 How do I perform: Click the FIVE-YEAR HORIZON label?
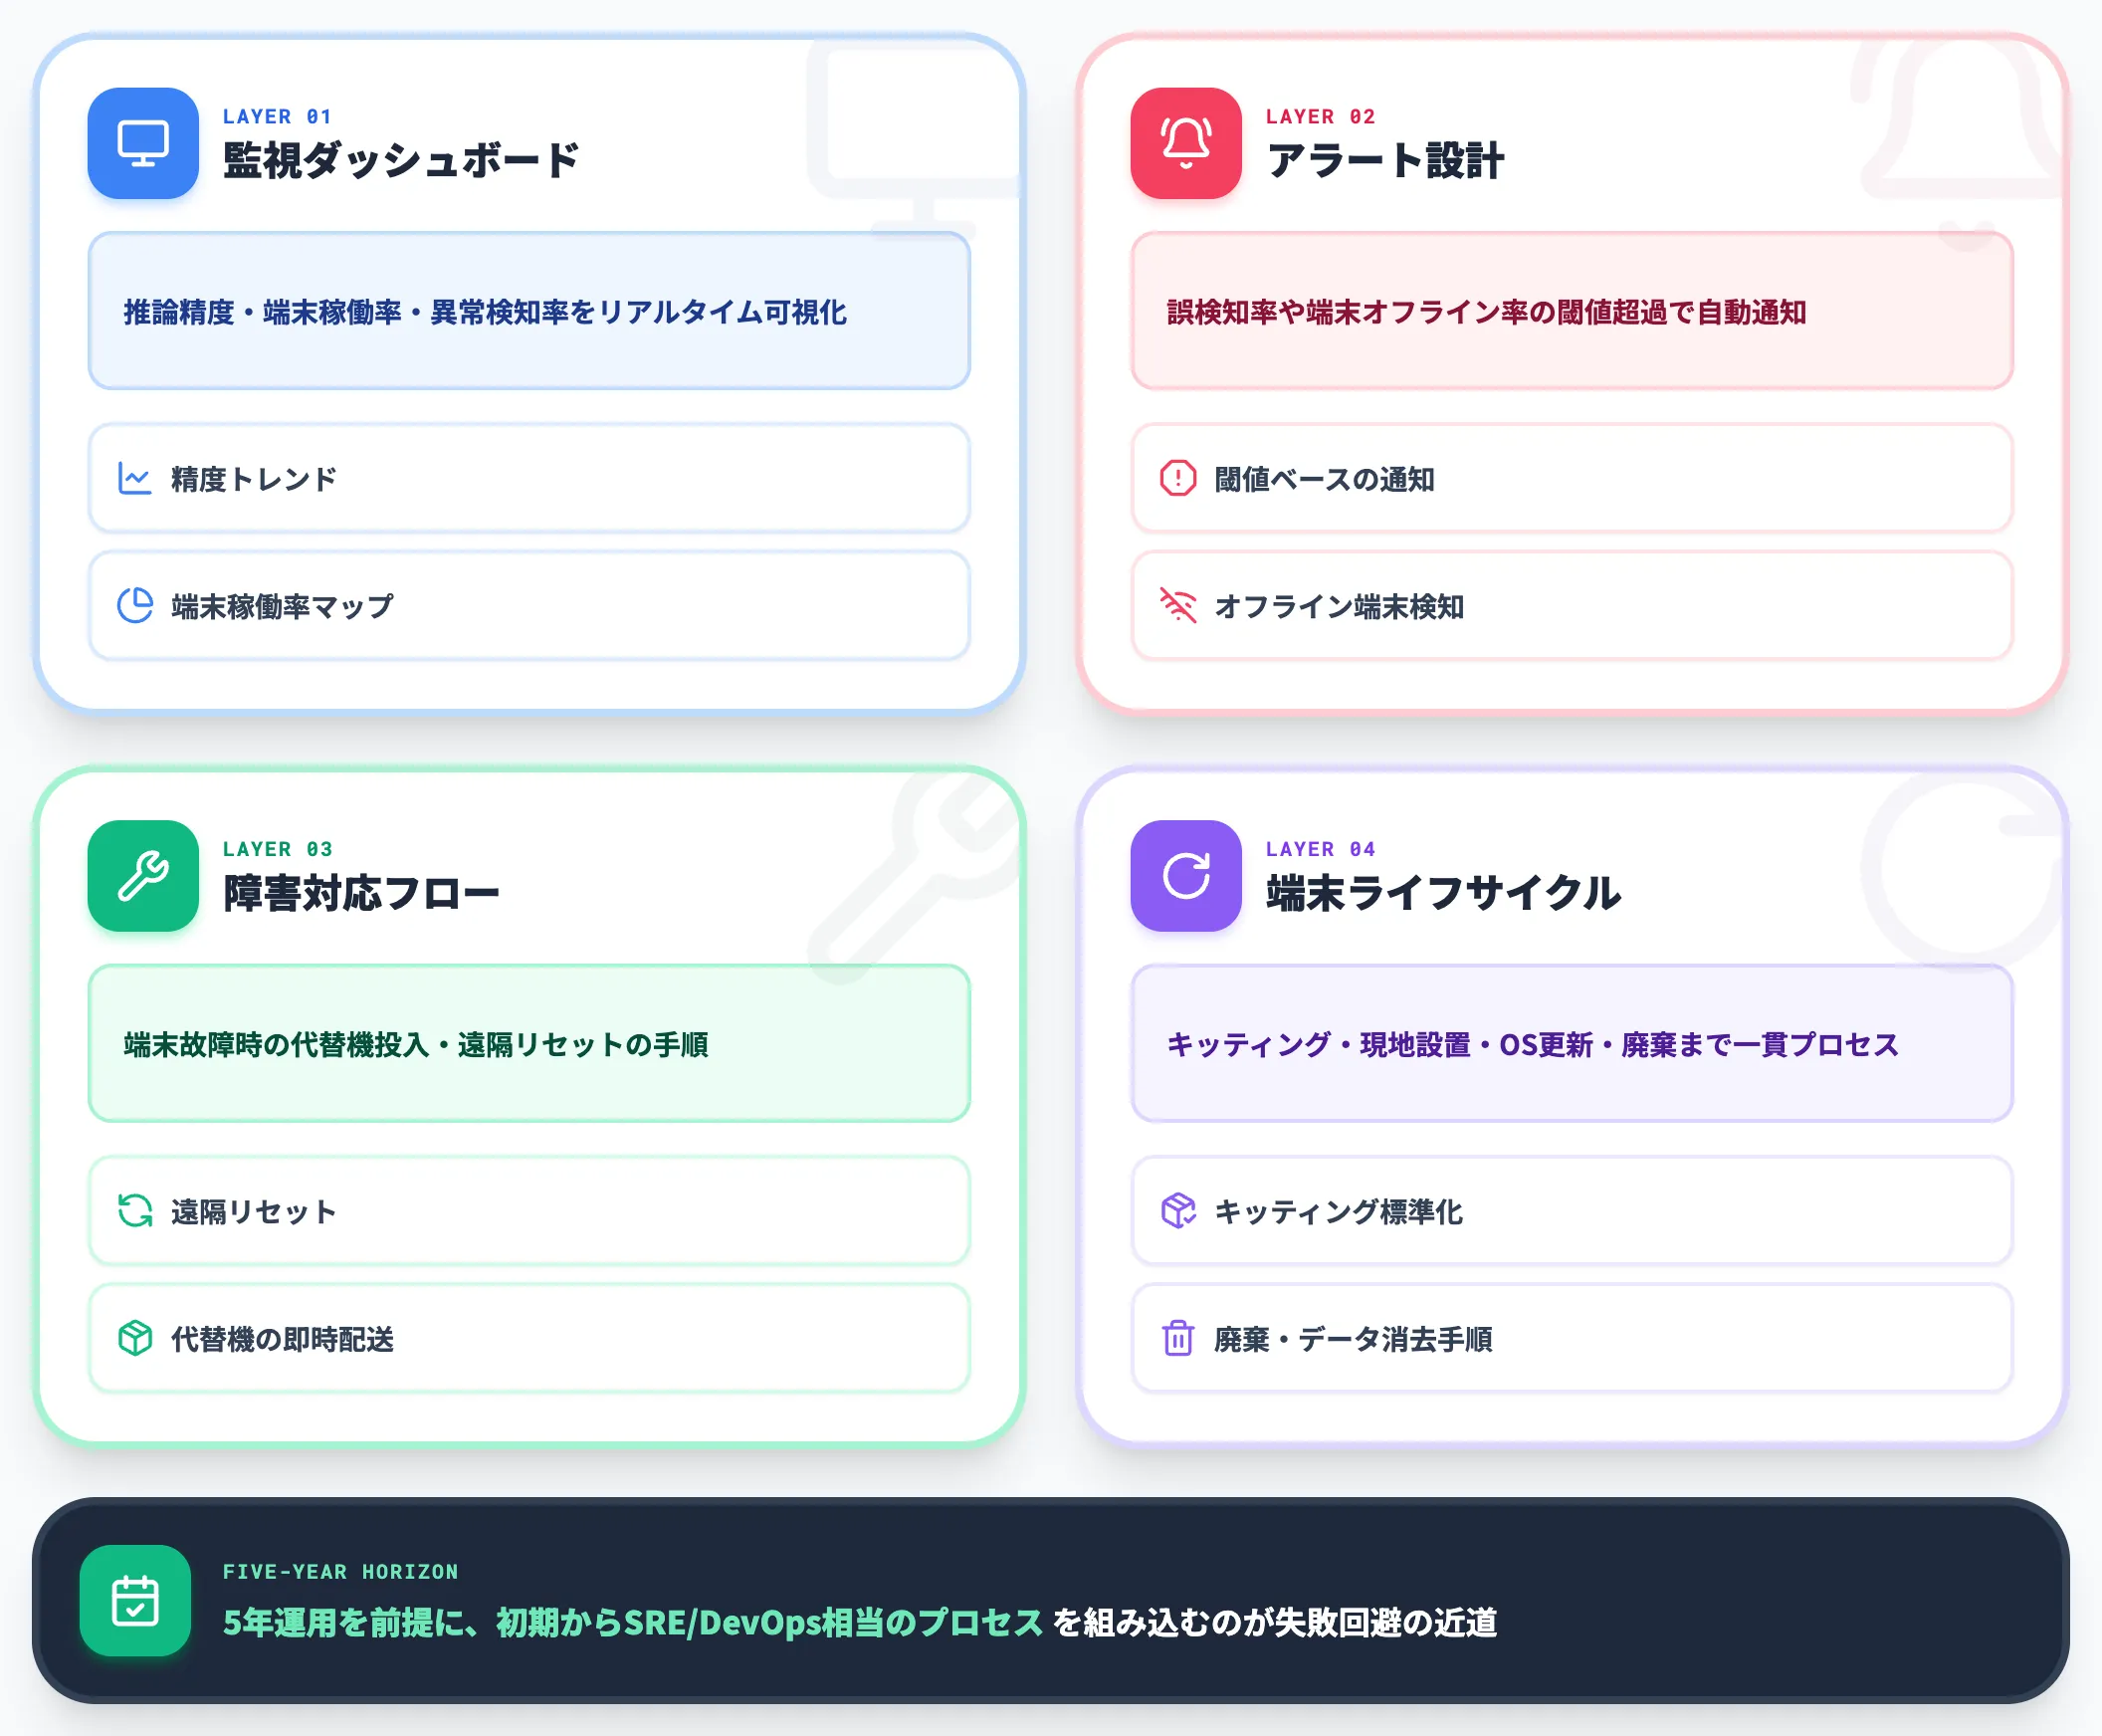click(x=340, y=1572)
